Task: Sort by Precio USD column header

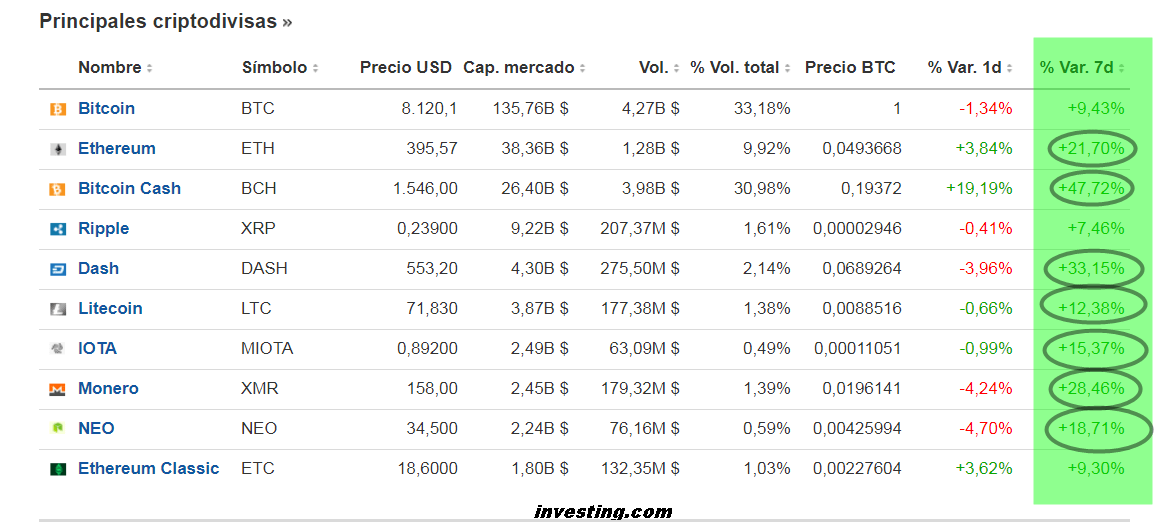Action: [x=405, y=68]
